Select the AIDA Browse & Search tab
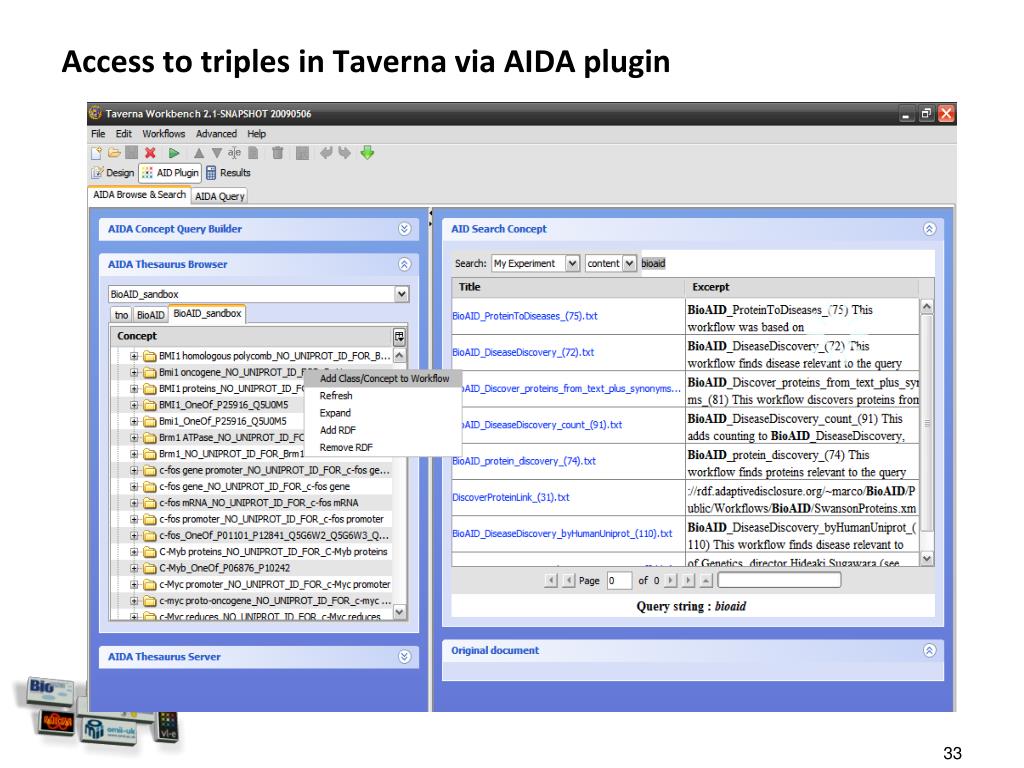 (x=139, y=195)
